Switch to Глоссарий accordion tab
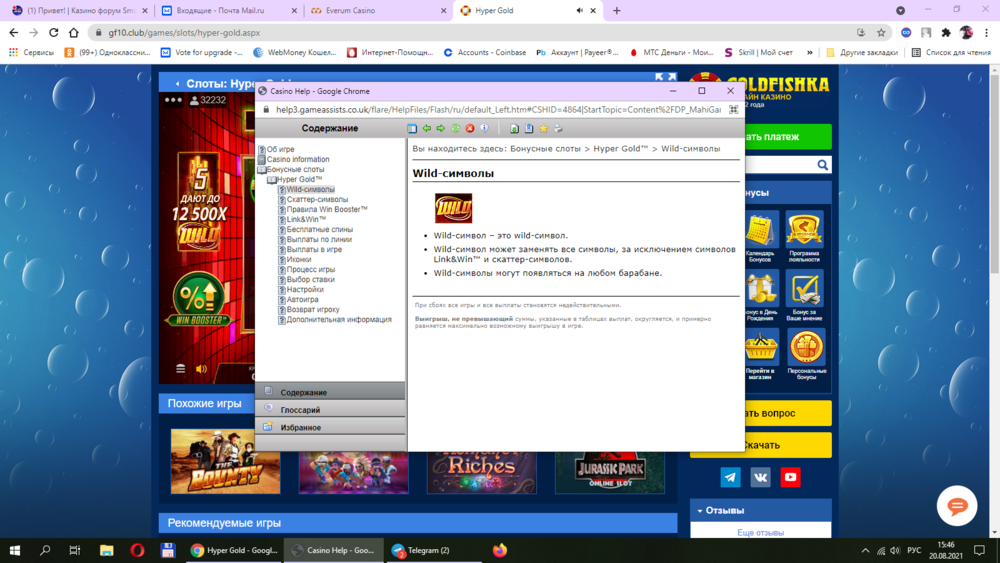The height and width of the screenshot is (563, 1000). tap(330, 410)
